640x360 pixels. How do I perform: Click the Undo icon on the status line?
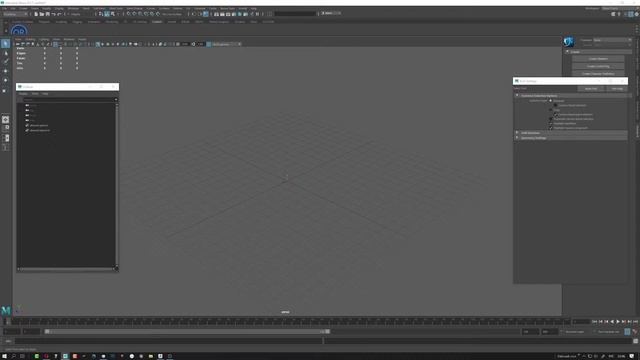[x=53, y=14]
